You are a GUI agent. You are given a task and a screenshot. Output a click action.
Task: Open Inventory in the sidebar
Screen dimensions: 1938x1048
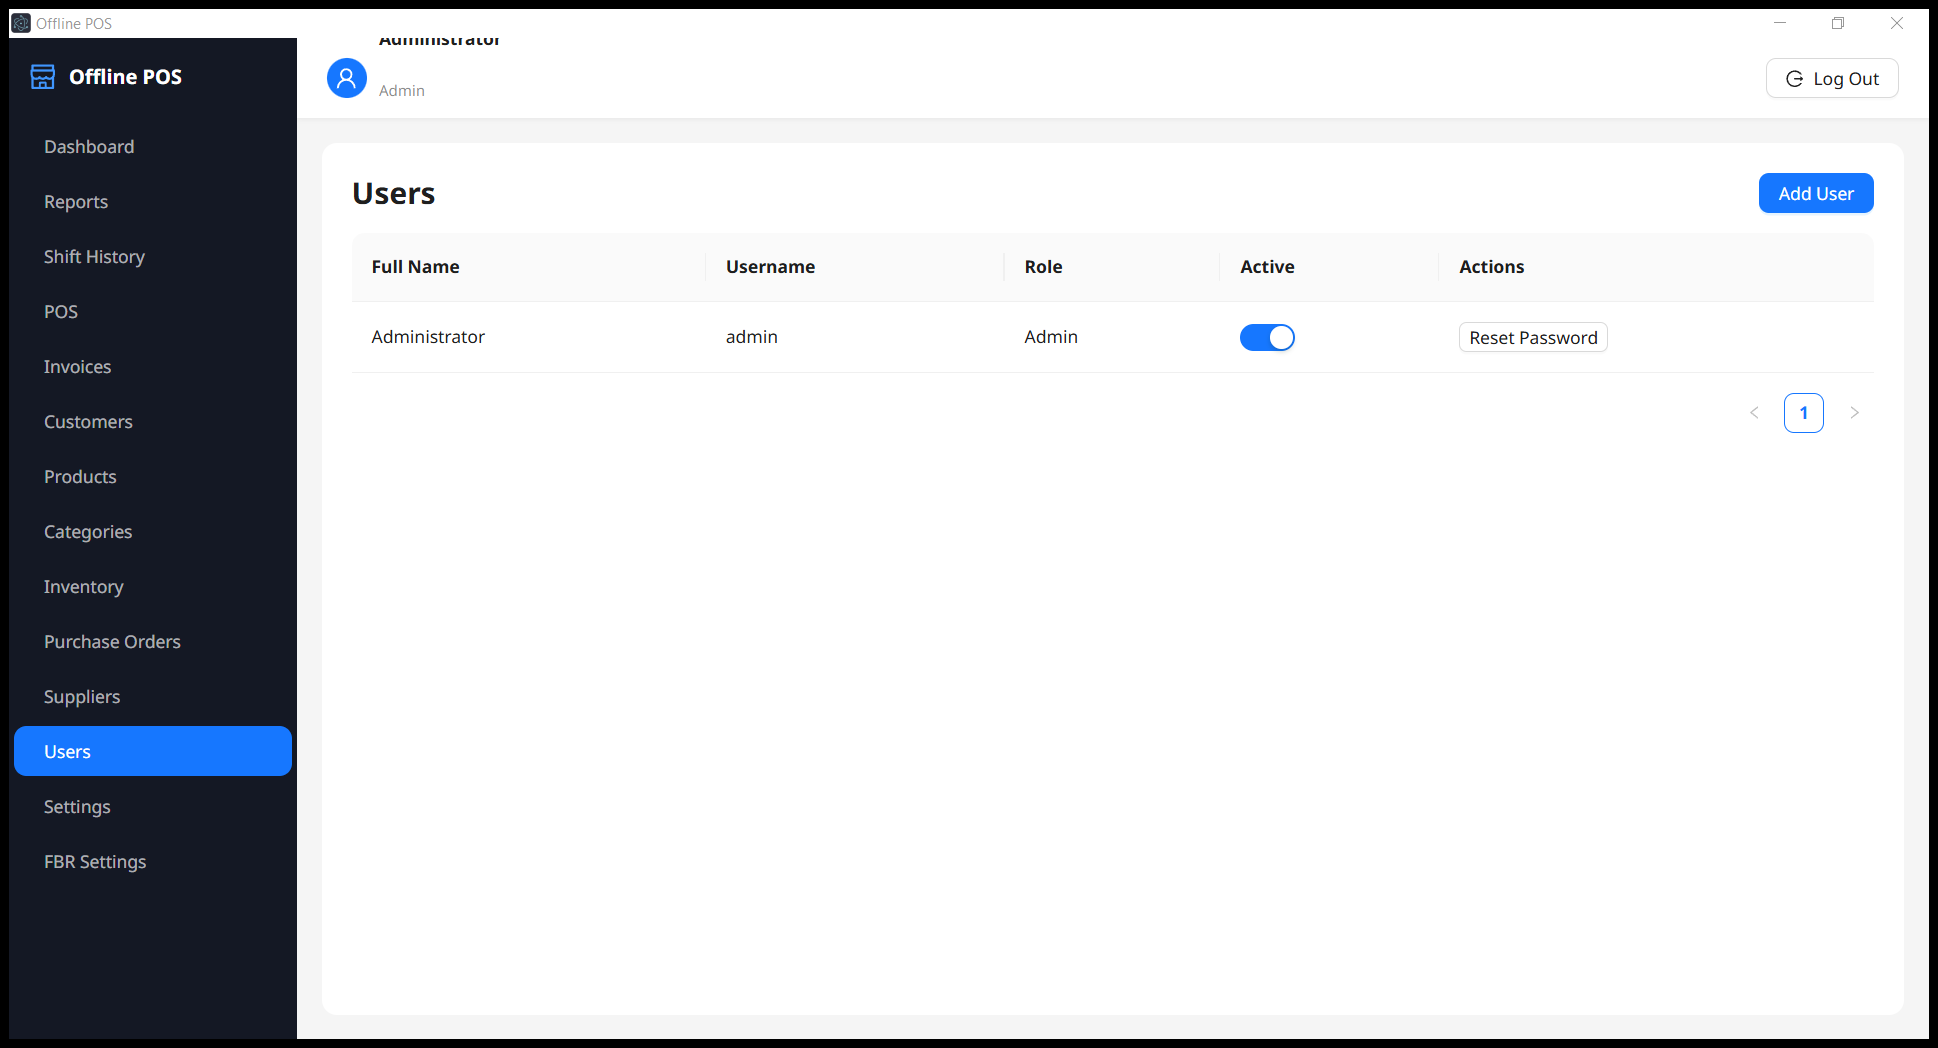click(153, 587)
